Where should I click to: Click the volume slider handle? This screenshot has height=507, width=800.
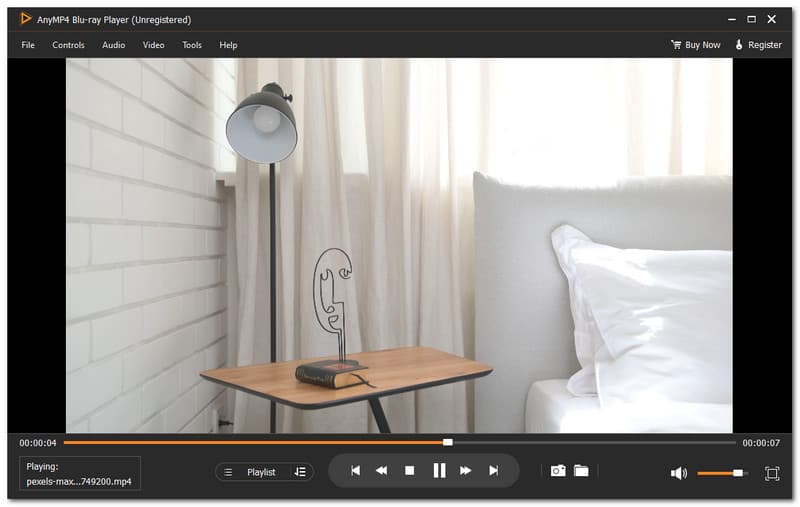tap(738, 473)
